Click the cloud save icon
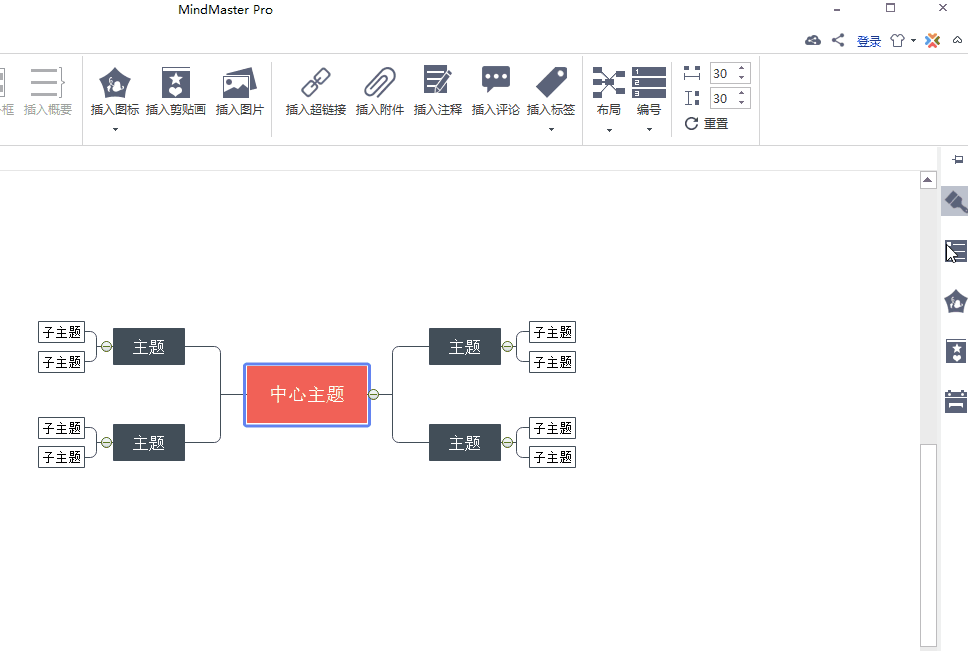The height and width of the screenshot is (651, 968). point(813,41)
